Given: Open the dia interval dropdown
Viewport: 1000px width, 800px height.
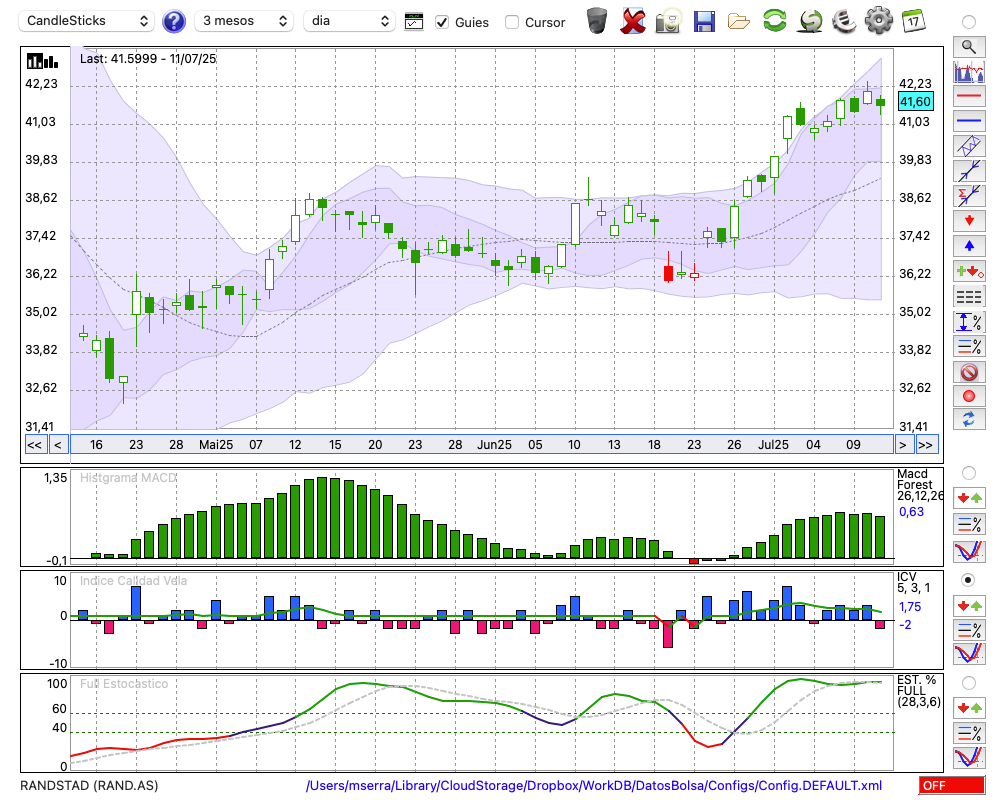Looking at the screenshot, I should point(349,21).
